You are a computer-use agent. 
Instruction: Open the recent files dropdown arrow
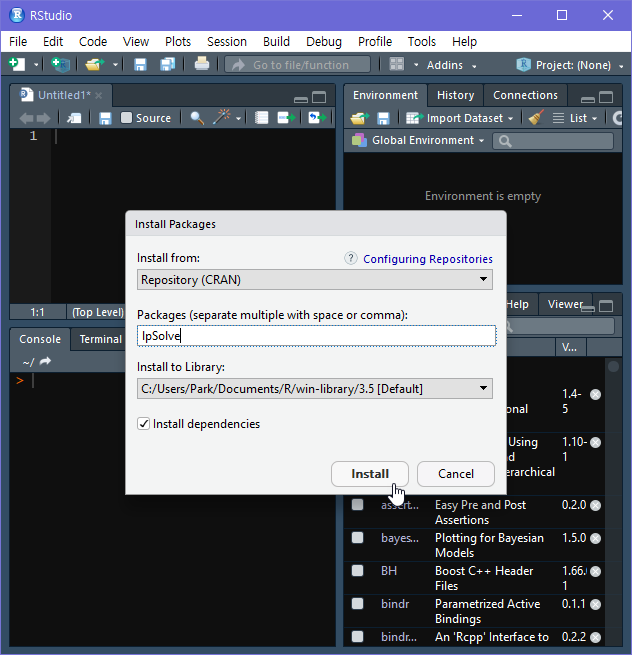(115, 65)
